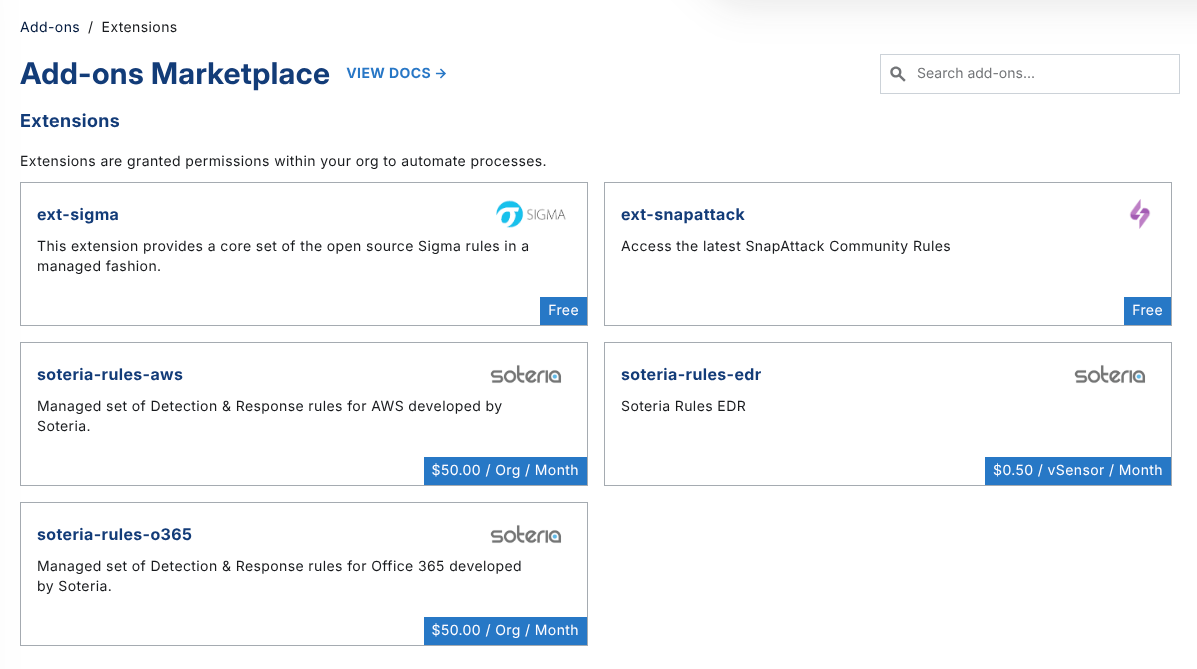Viewport: 1197px width, 669px height.
Task: Click Soteria logo on soteria-rules-aws card
Action: coord(525,375)
